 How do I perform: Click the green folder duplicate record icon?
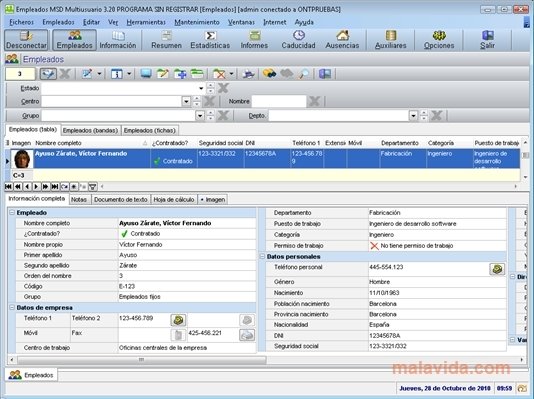coord(197,74)
